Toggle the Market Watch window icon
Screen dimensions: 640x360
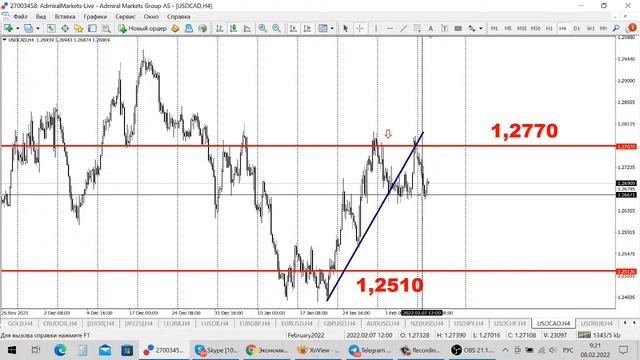point(51,28)
